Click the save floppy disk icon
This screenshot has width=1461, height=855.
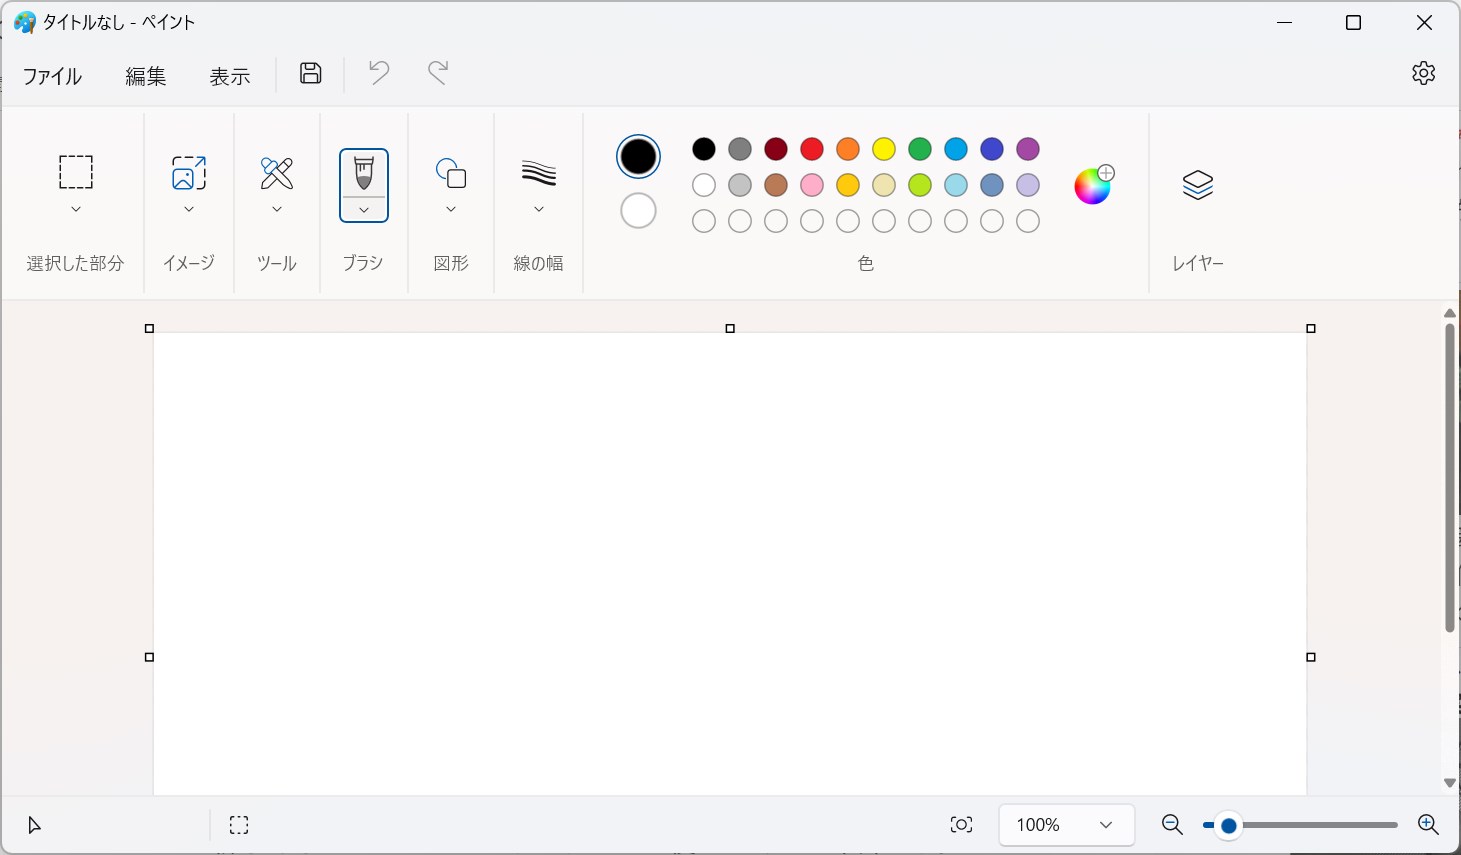click(x=311, y=73)
